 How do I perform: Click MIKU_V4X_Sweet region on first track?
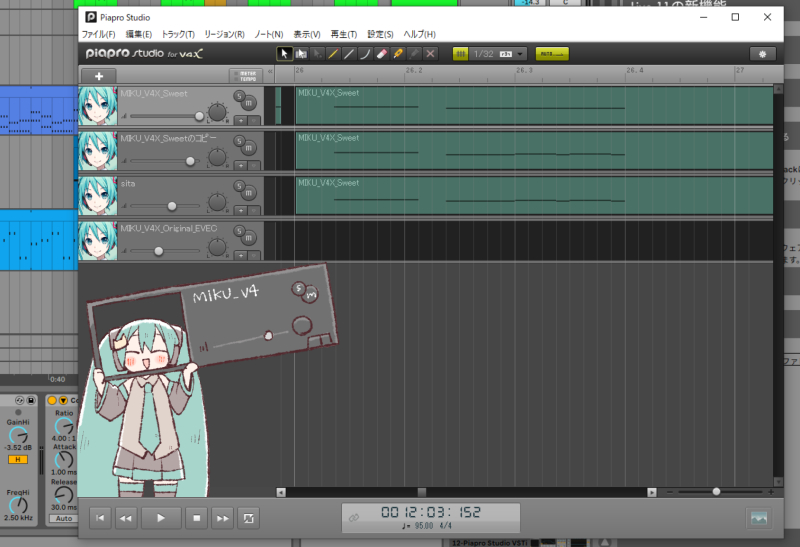click(x=534, y=106)
